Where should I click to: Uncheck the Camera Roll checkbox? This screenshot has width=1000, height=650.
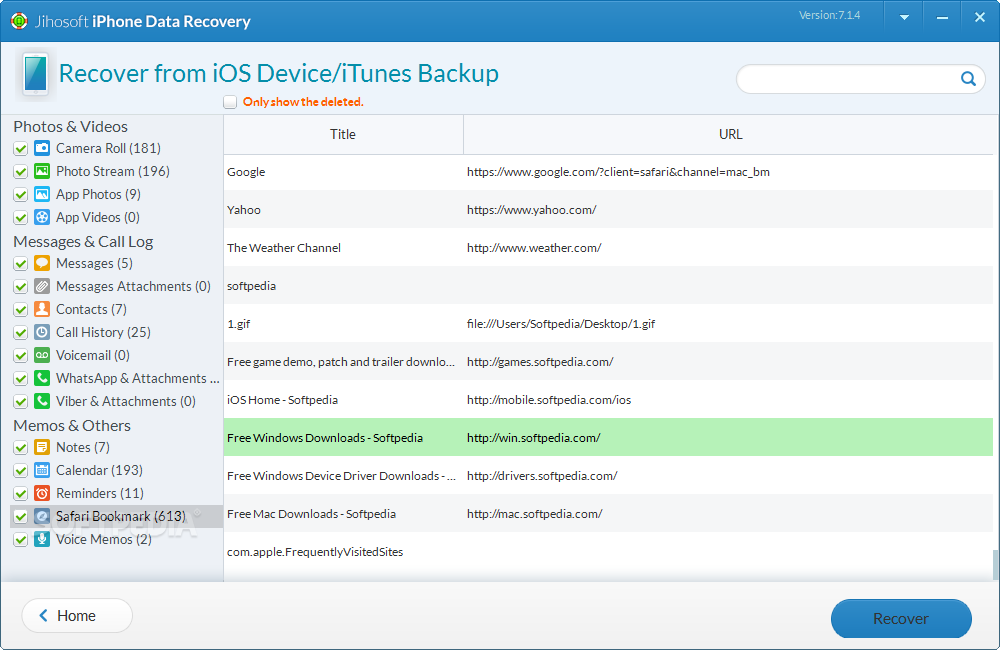[20, 149]
